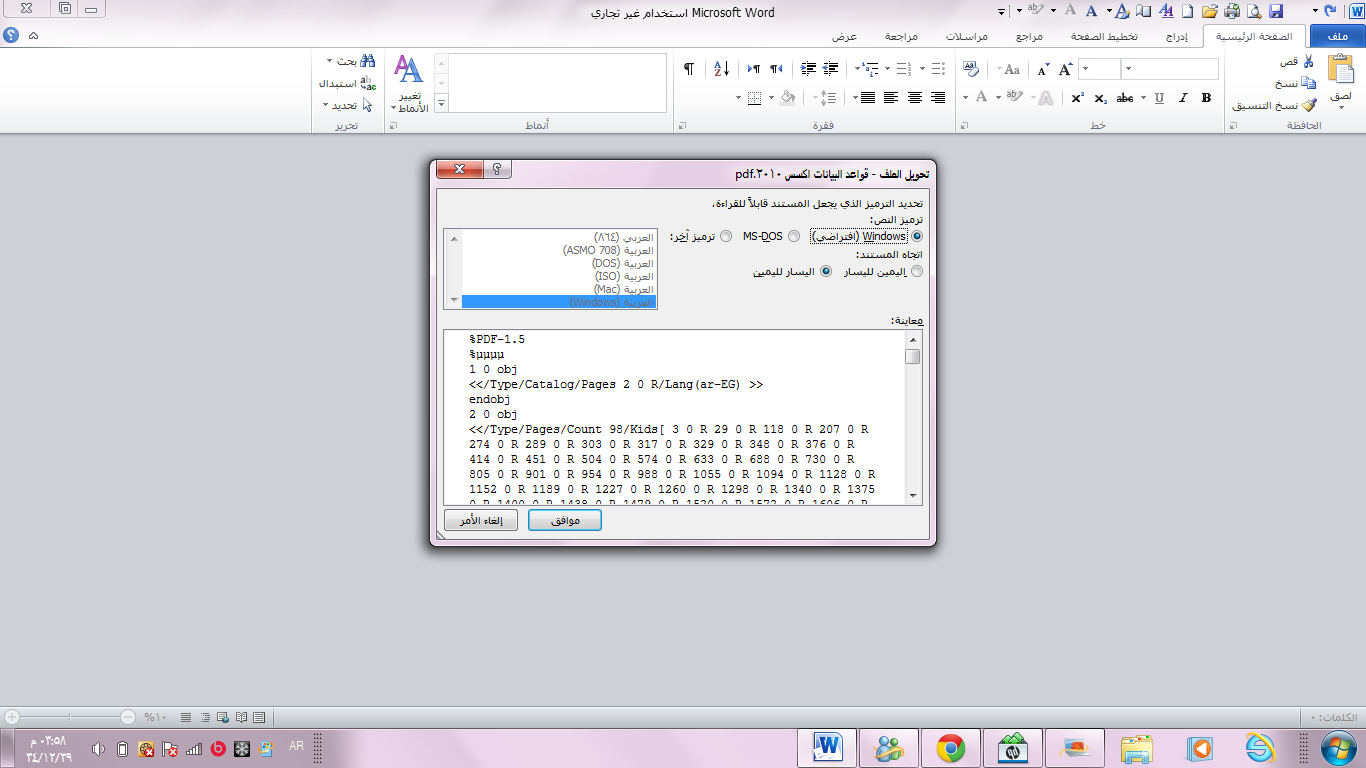The height and width of the screenshot is (768, 1366).
Task: Open the Paste (لصق) dropdown arrow
Action: click(1340, 106)
